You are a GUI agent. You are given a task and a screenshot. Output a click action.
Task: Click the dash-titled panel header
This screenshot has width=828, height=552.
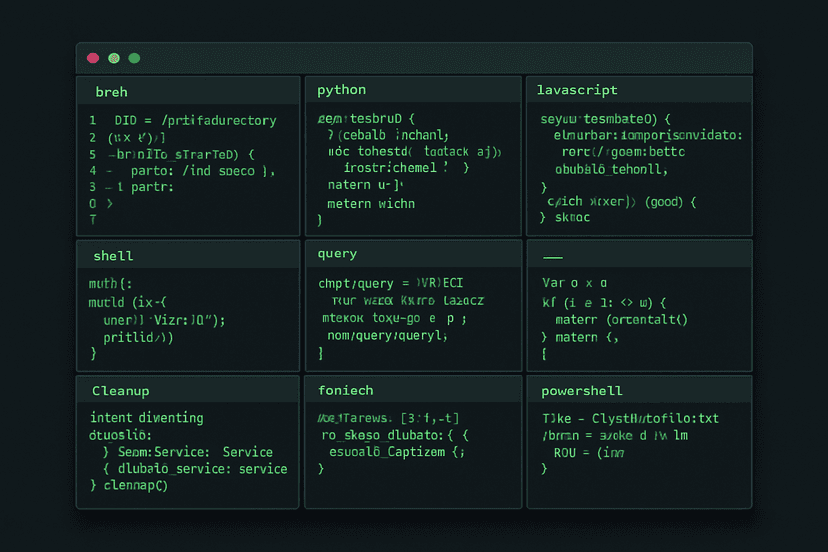[553, 254]
